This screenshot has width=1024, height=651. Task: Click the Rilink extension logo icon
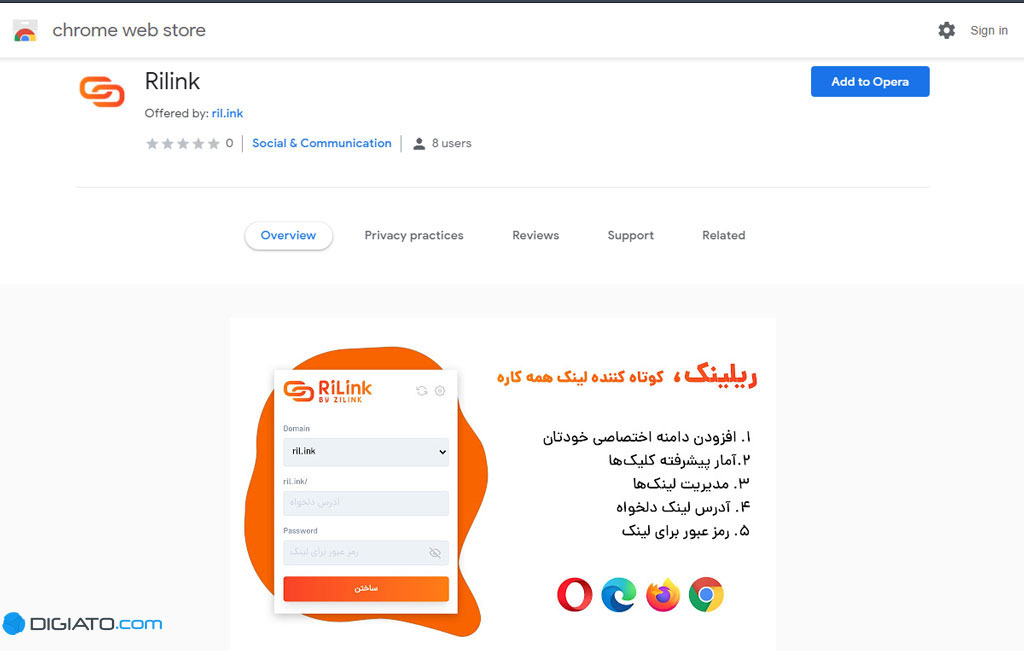point(102,91)
